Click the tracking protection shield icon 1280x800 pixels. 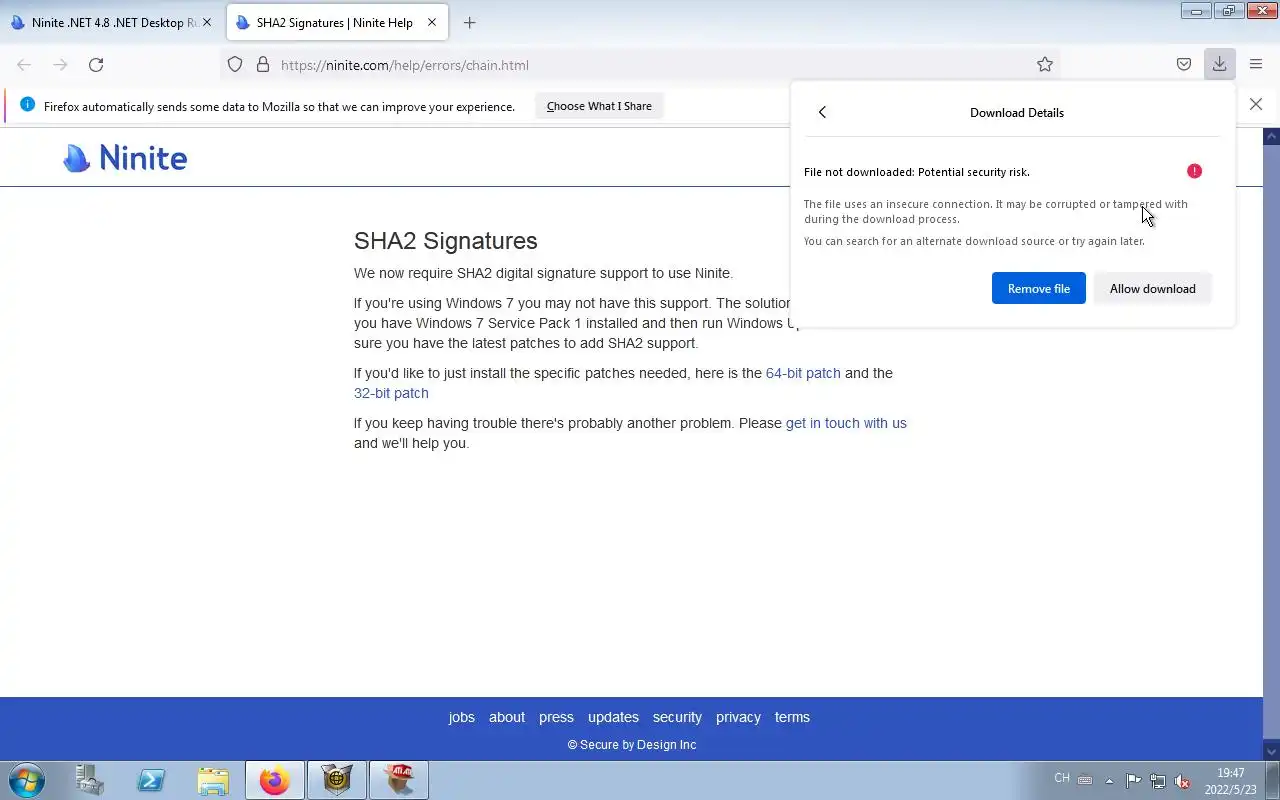235,64
